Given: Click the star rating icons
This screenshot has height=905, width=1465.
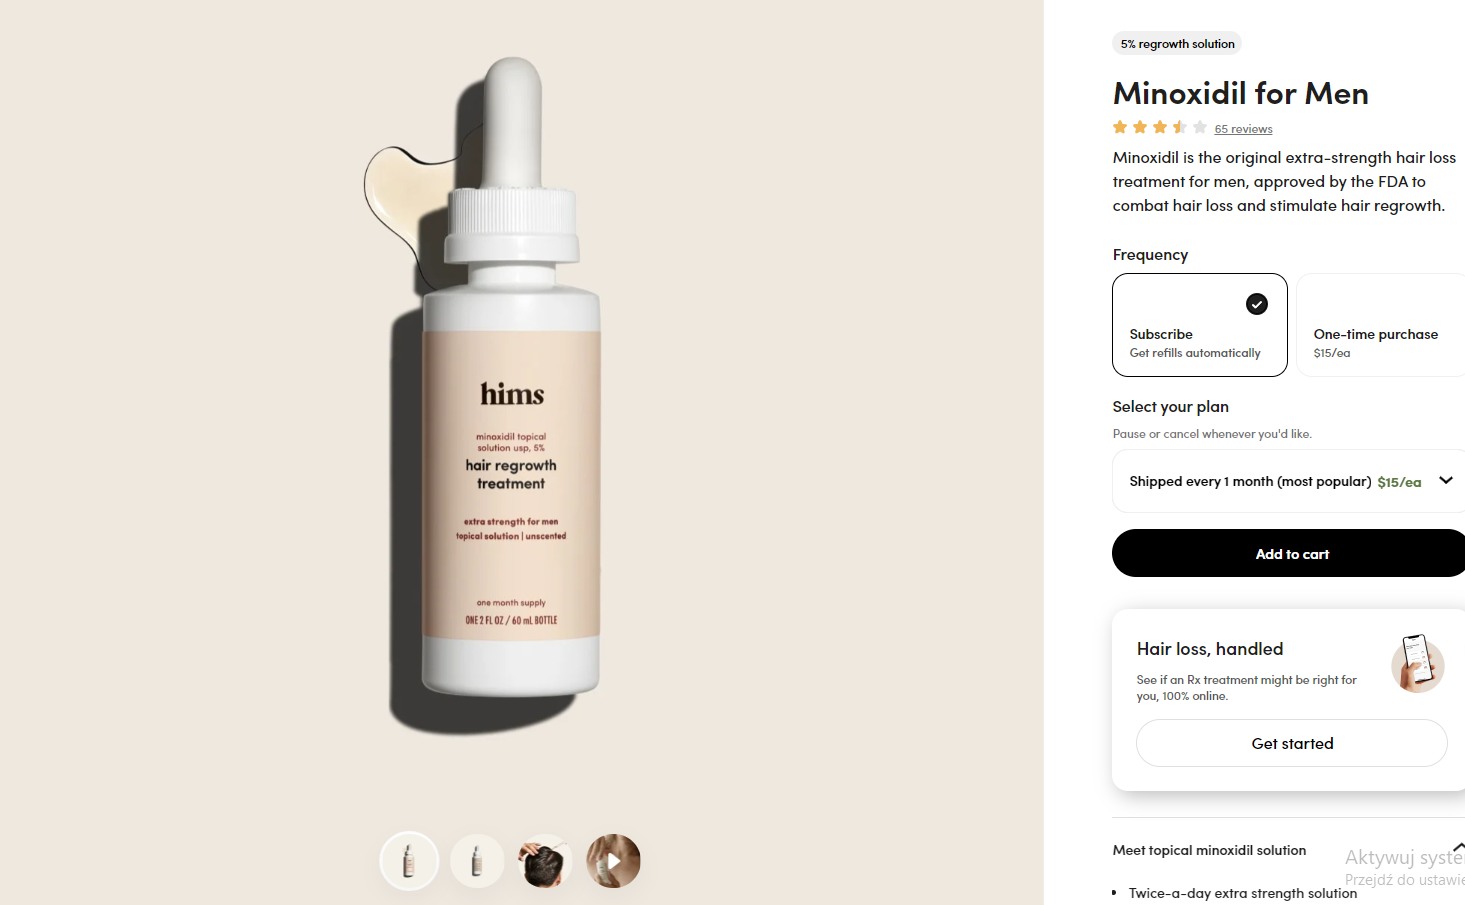Looking at the screenshot, I should [x=1160, y=127].
